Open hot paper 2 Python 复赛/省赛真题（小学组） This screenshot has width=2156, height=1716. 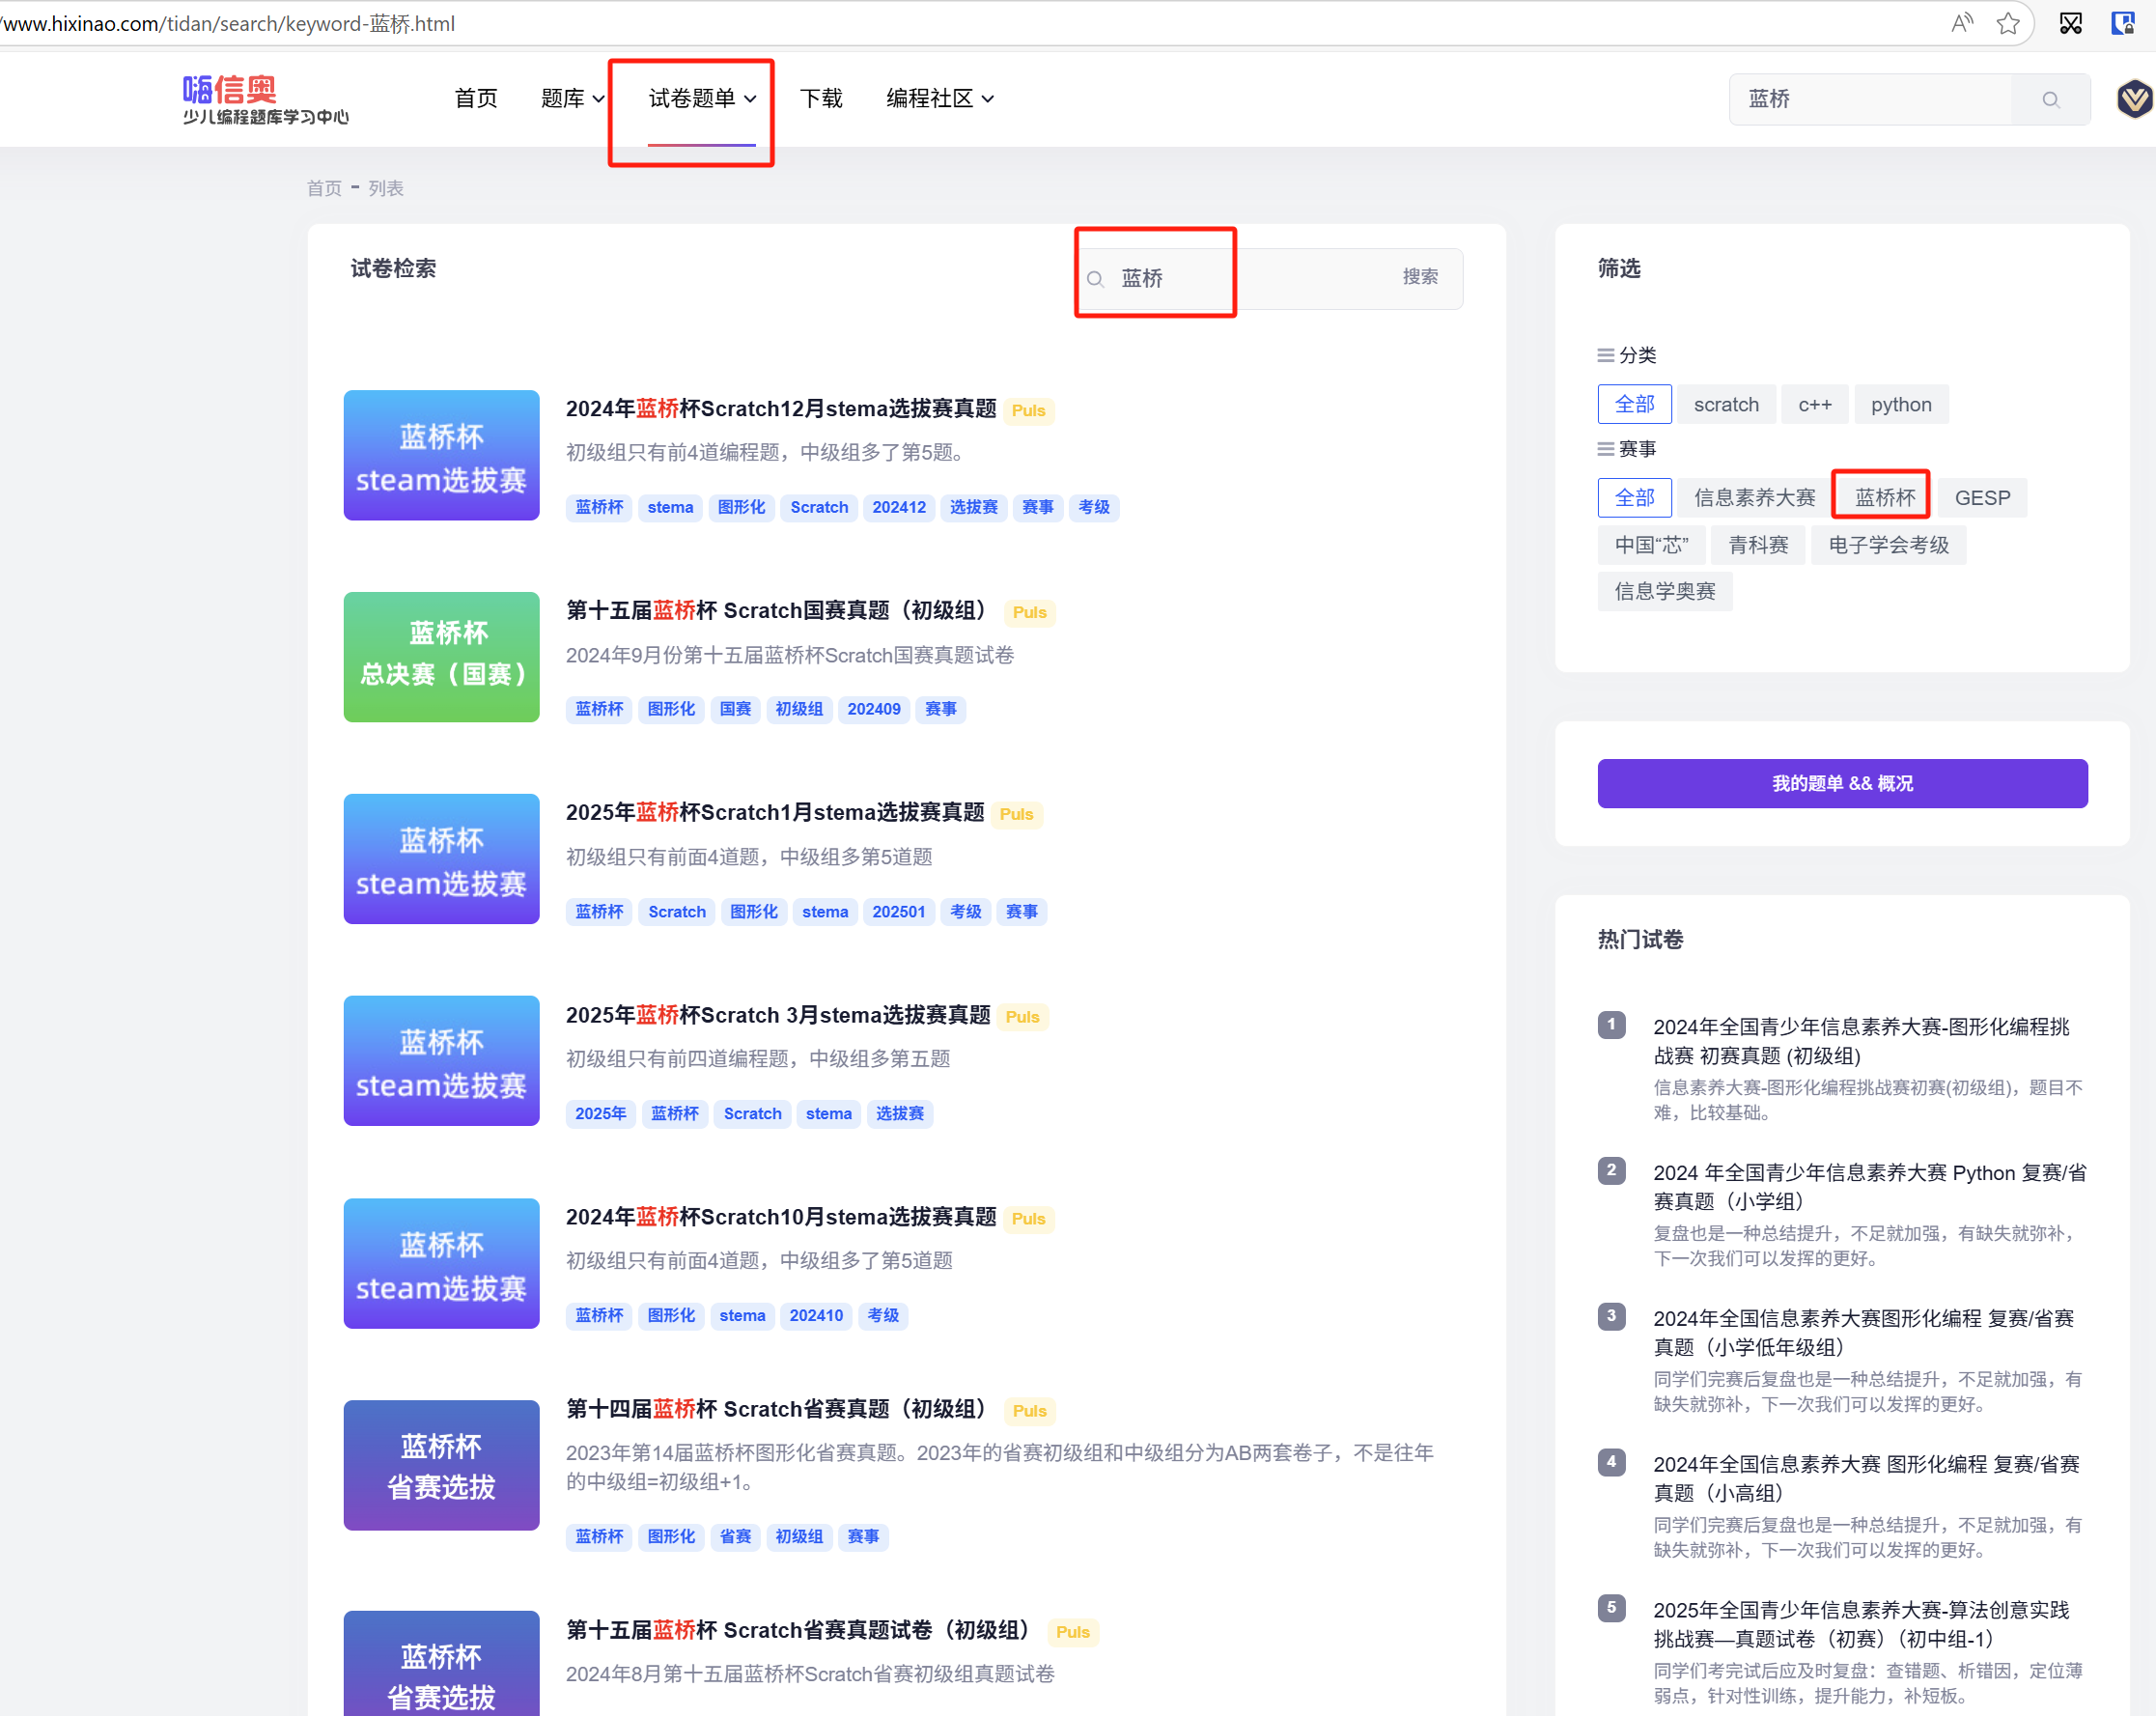pyautogui.click(x=1869, y=1187)
